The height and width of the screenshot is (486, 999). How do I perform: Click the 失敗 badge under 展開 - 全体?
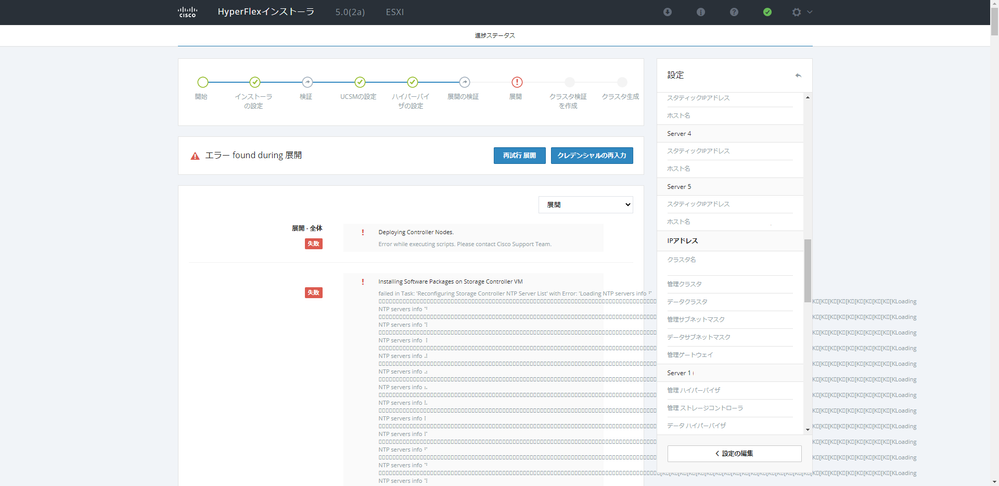coord(313,243)
